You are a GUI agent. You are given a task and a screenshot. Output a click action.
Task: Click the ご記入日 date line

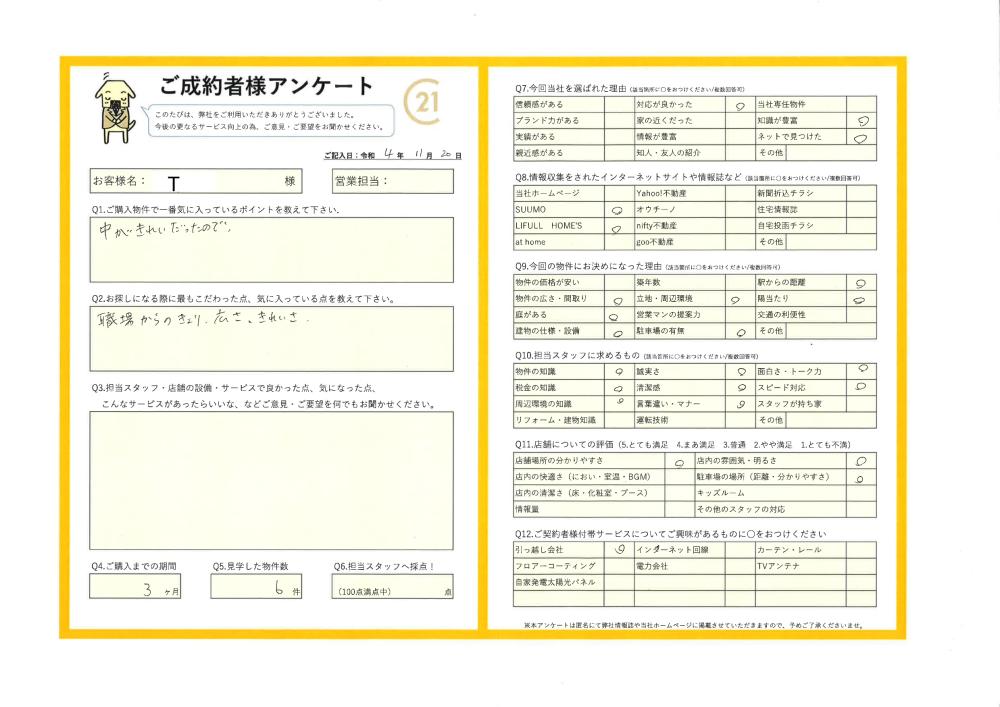tap(393, 155)
